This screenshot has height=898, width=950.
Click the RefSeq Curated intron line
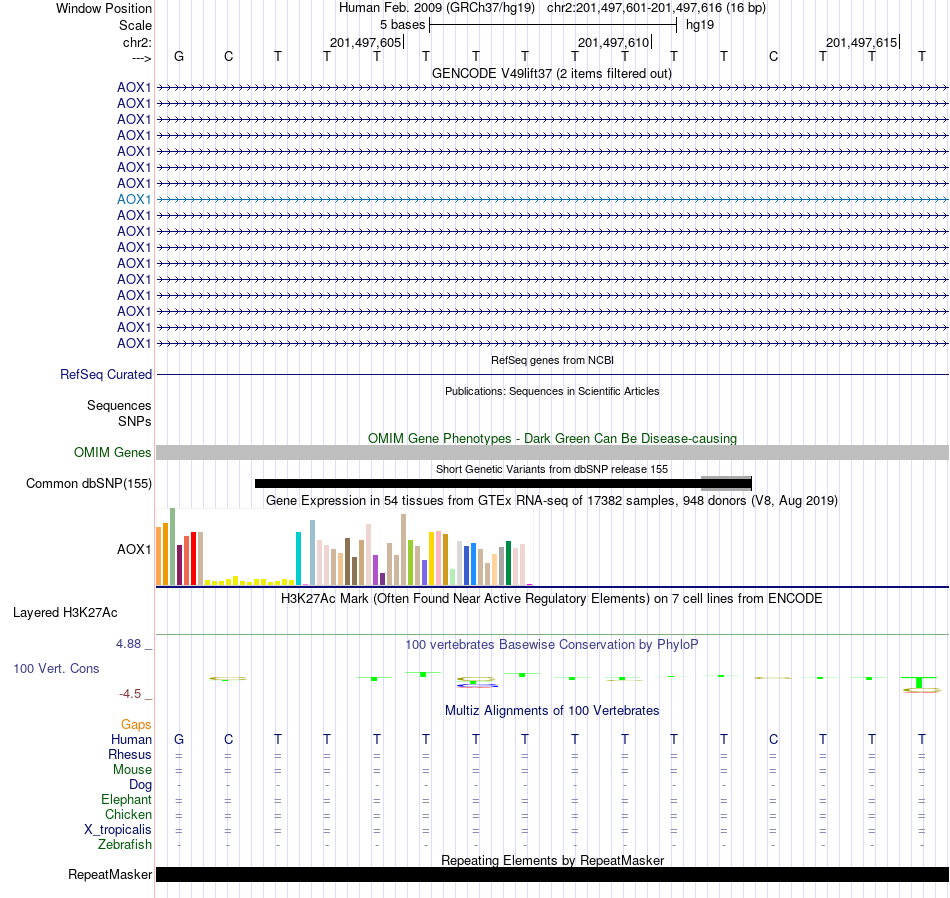pyautogui.click(x=552, y=374)
